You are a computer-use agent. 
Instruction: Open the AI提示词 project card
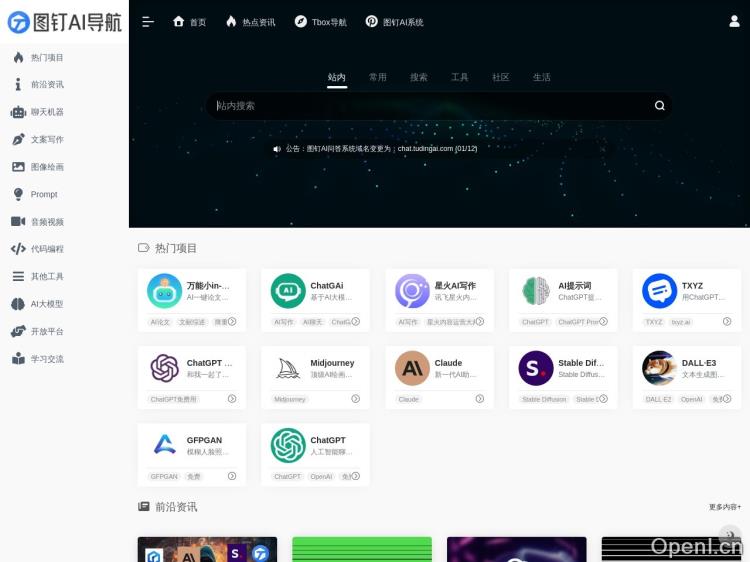point(563,300)
